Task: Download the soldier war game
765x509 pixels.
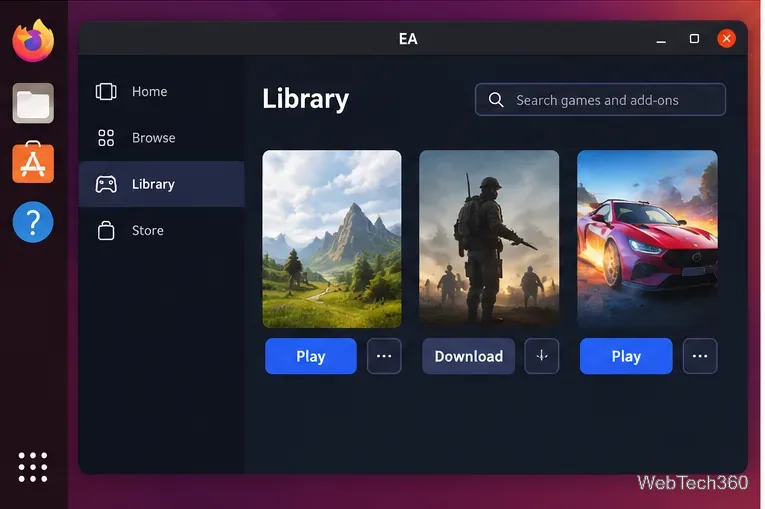Action: click(468, 356)
